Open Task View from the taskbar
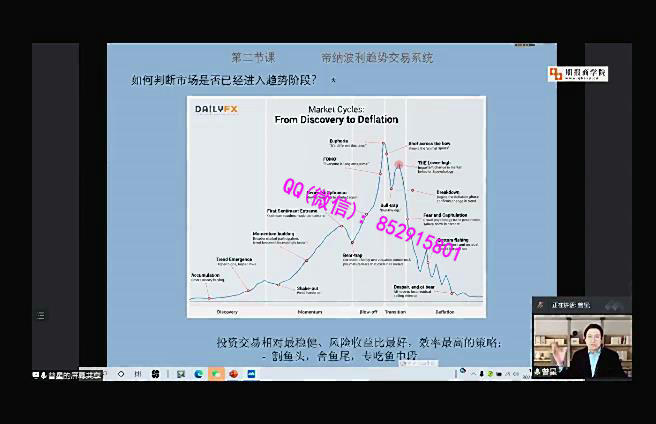Viewport: 656px width, 424px height. pyautogui.click(x=138, y=374)
